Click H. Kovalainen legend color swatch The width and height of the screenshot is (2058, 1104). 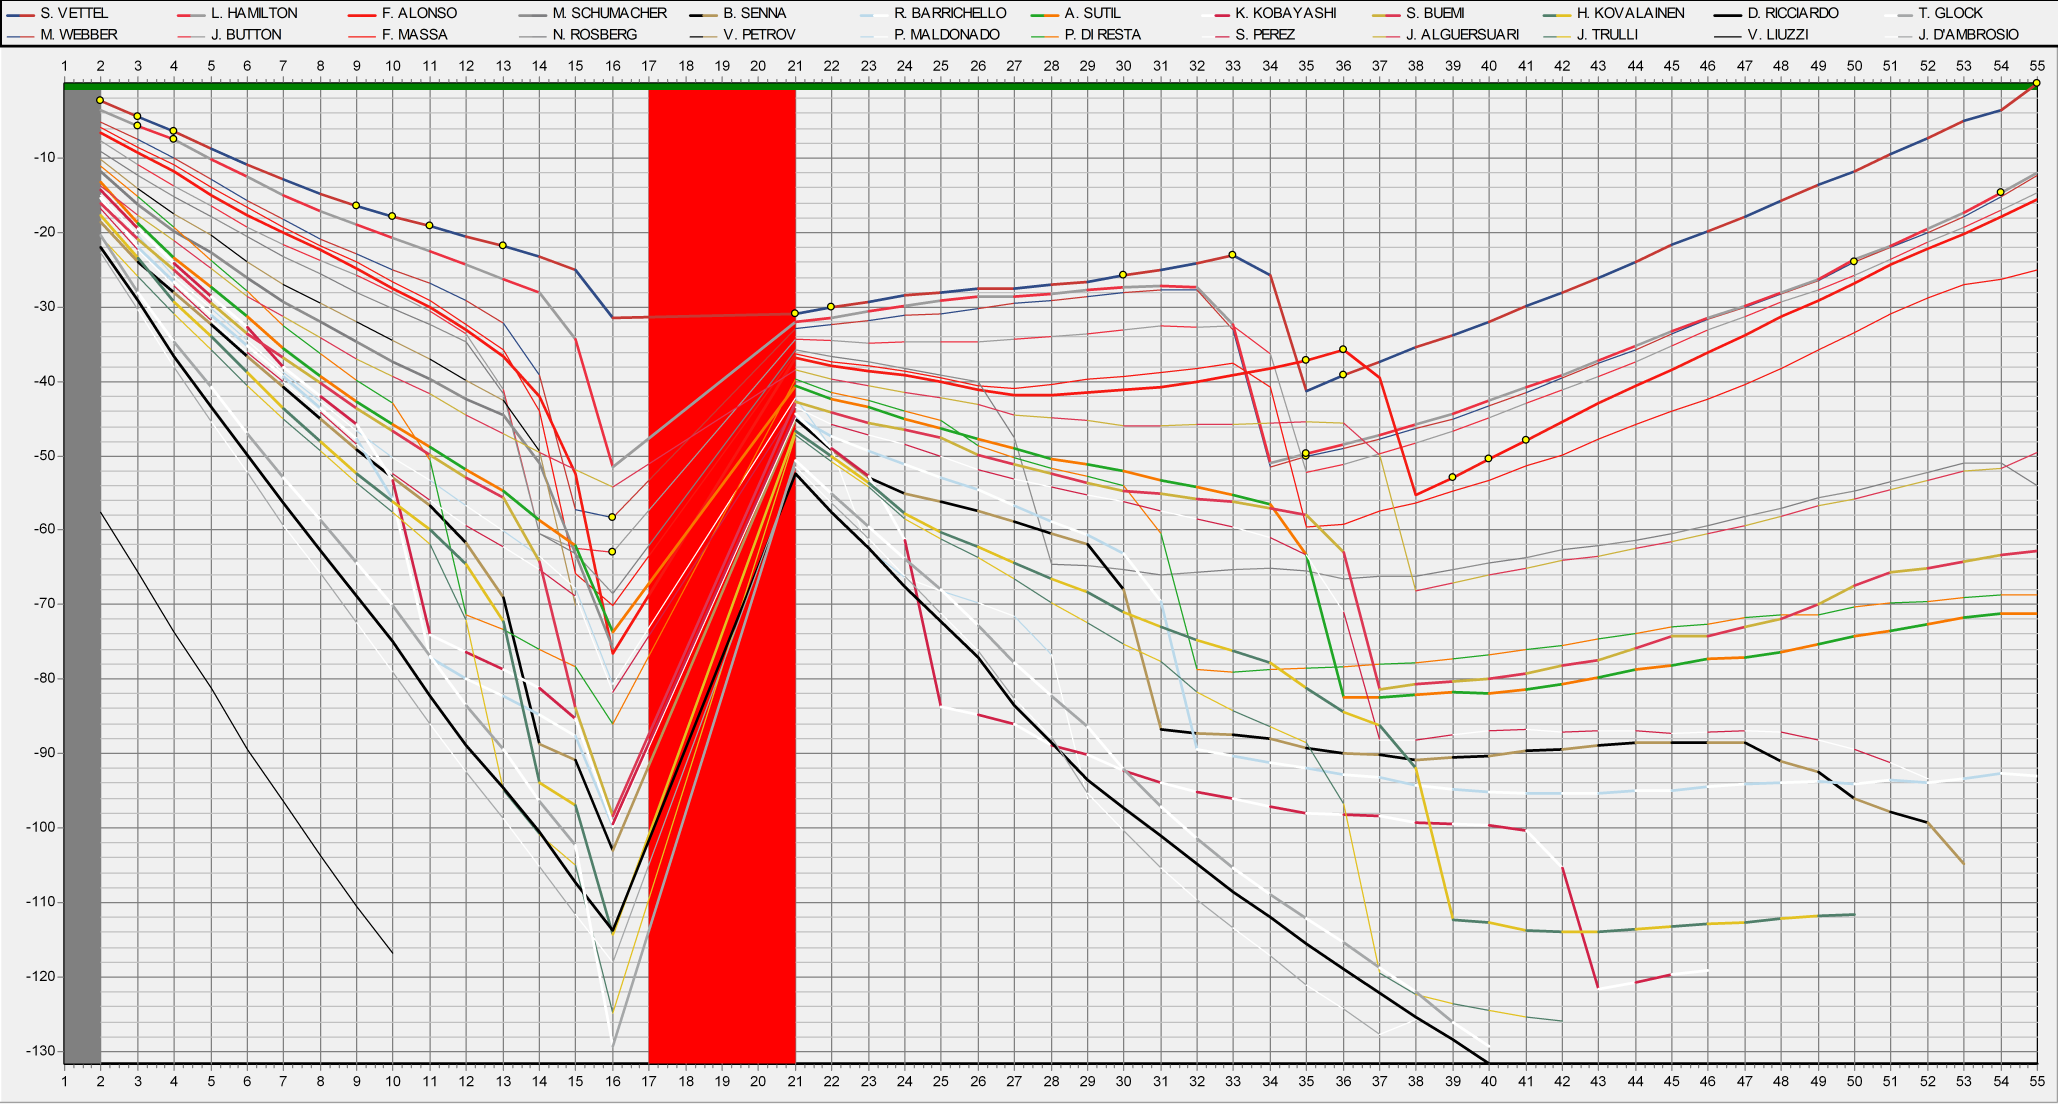(x=1555, y=14)
